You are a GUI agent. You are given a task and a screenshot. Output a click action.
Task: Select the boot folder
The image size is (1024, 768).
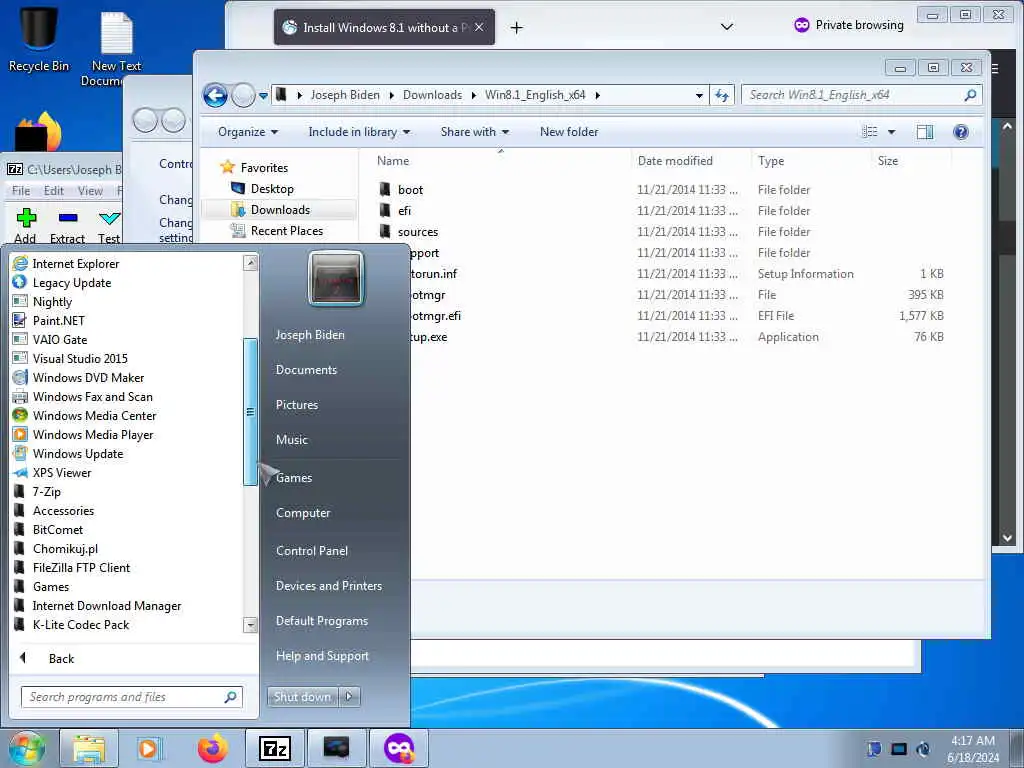point(410,190)
